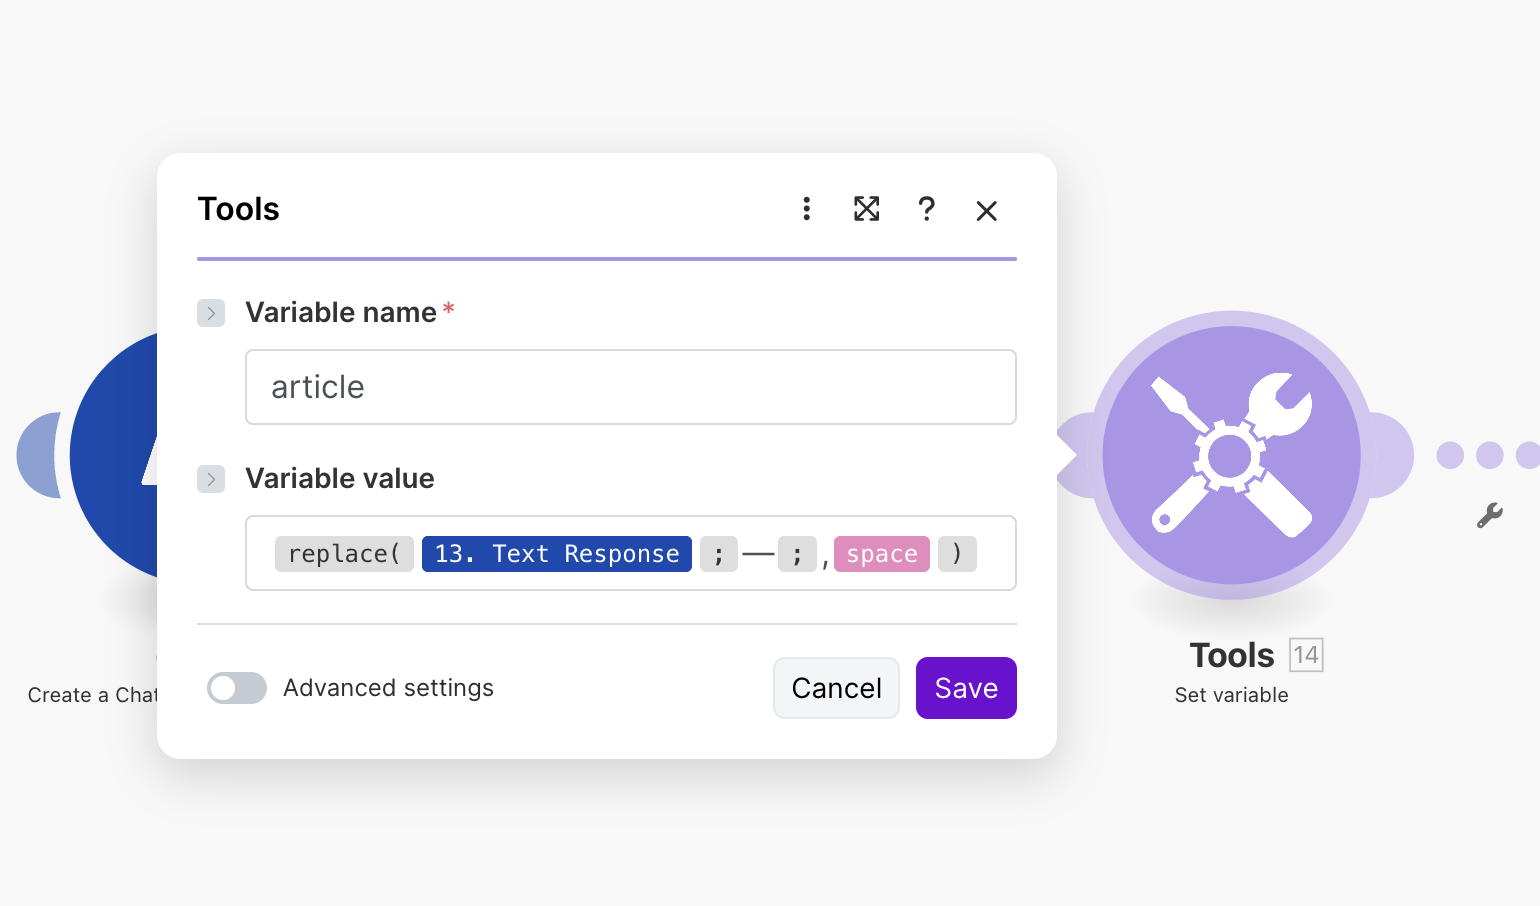Click the 14 badge next to Tools label
This screenshot has width=1540, height=906.
(x=1306, y=655)
